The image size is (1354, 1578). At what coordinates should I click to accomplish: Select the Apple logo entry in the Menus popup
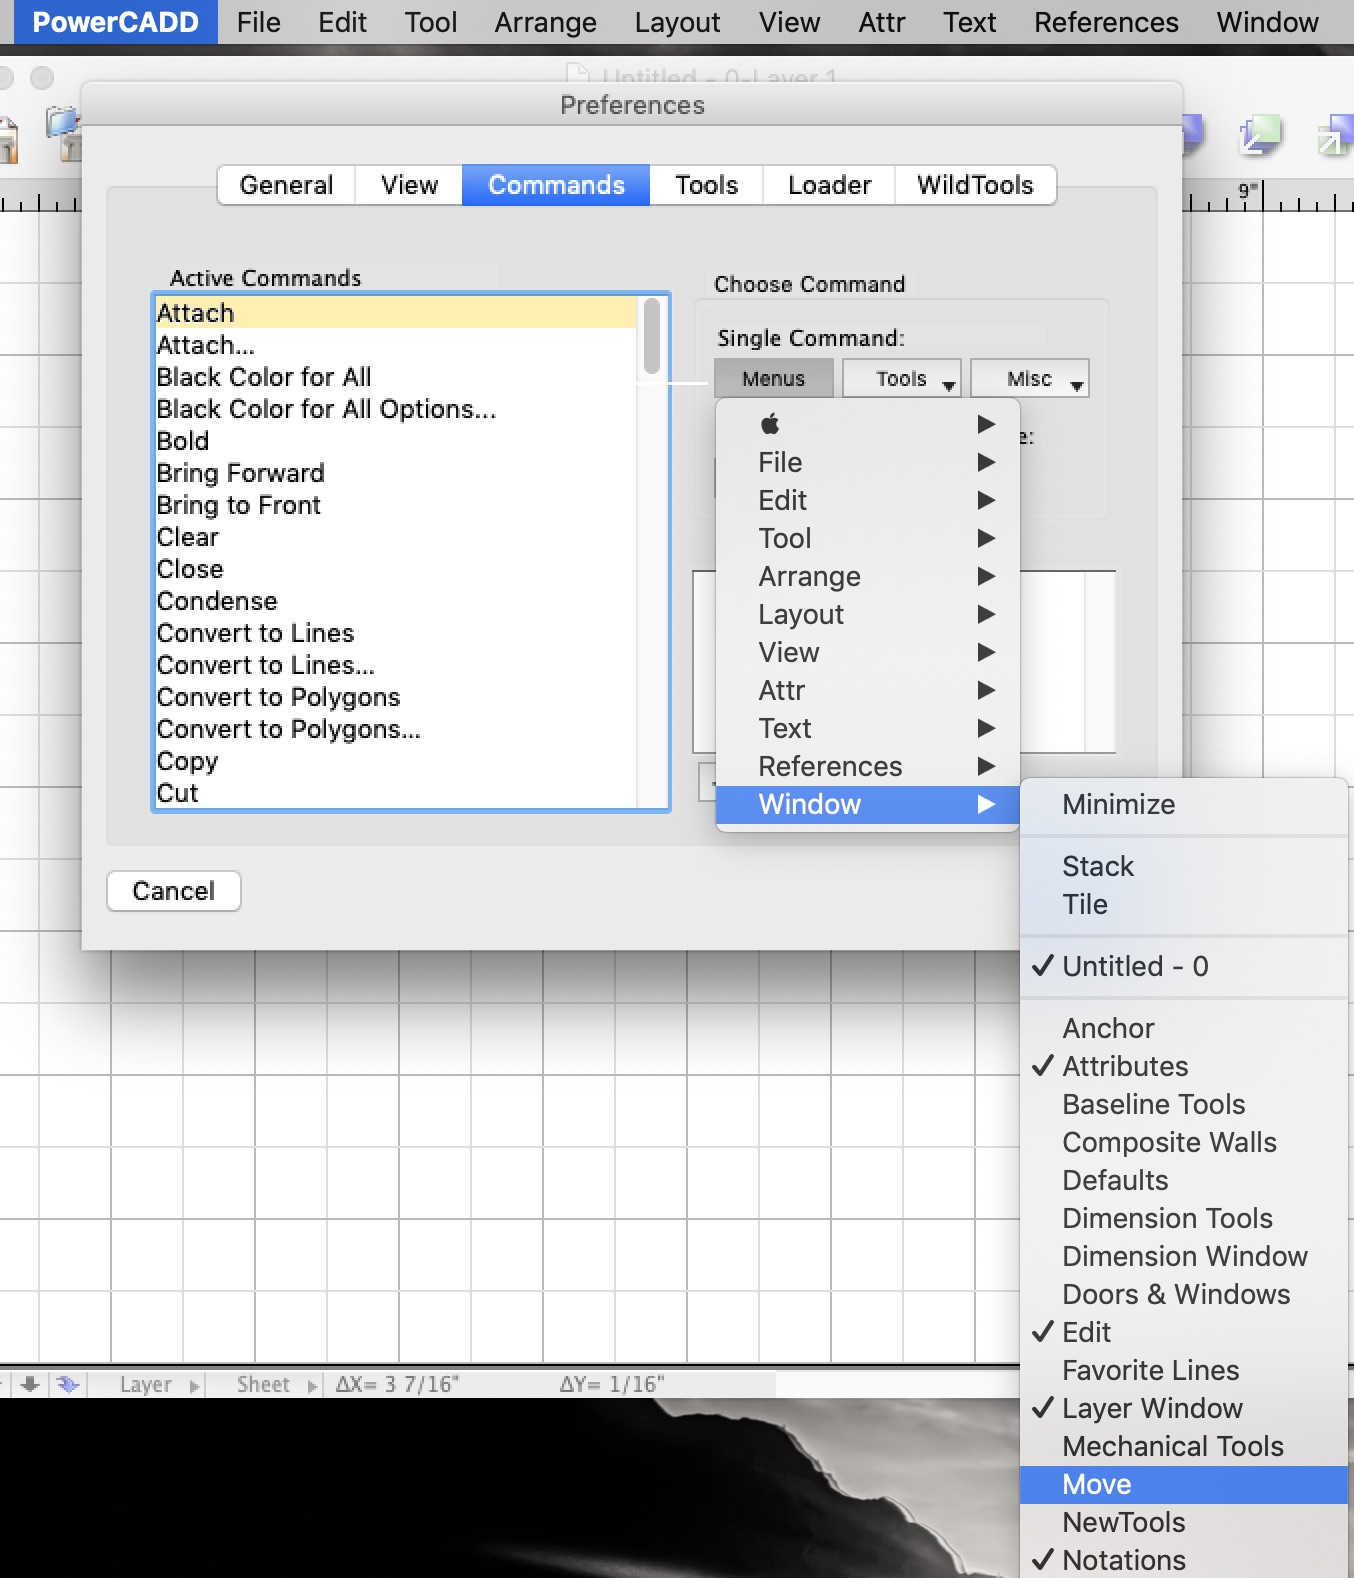868,424
